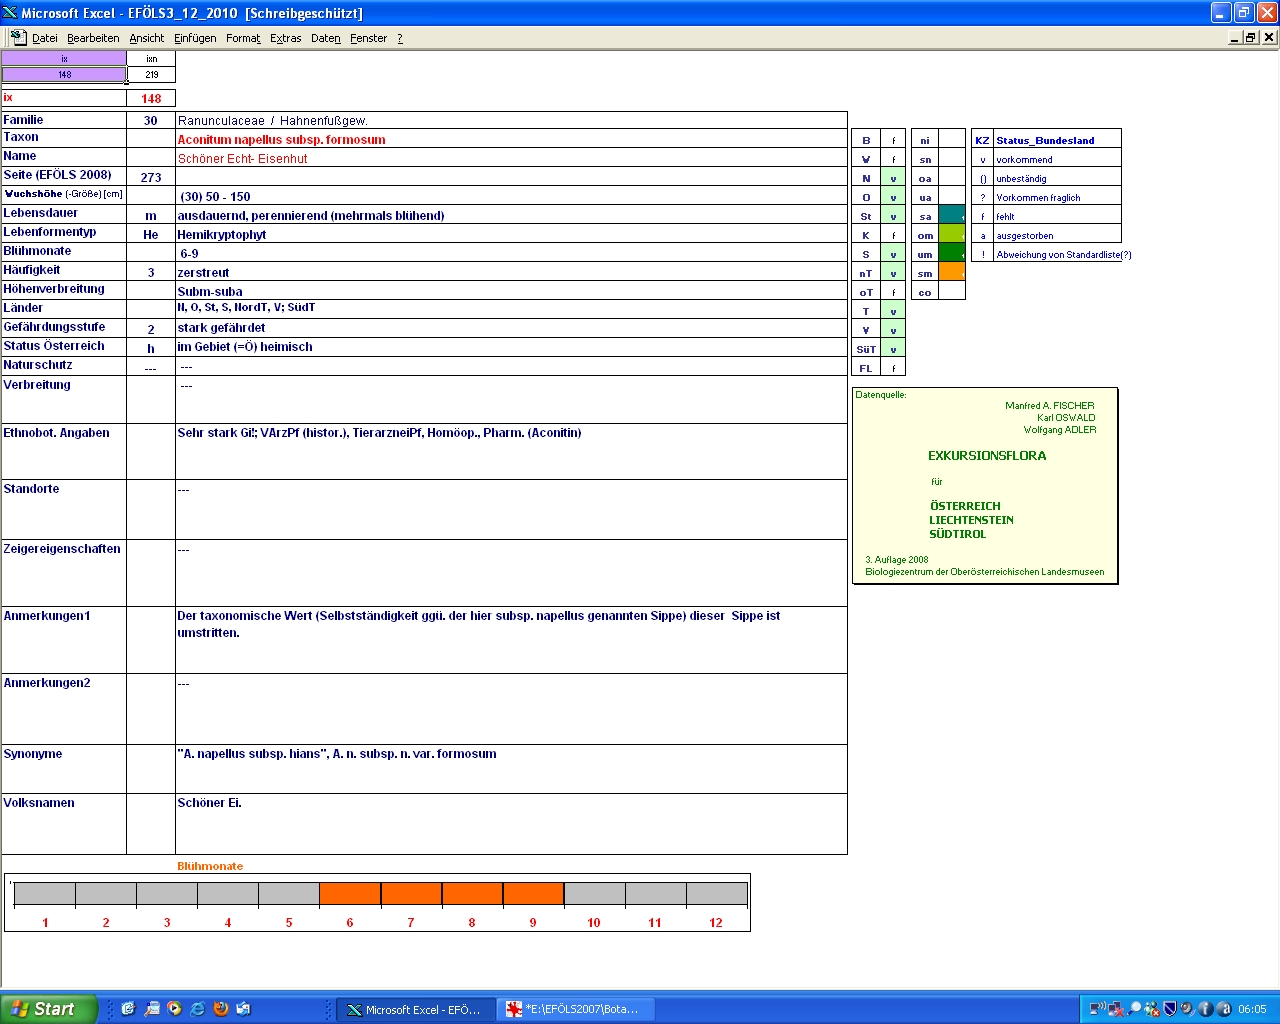Open the Daten menu
Viewport: 1280px width, 1024px height.
pyautogui.click(x=326, y=38)
